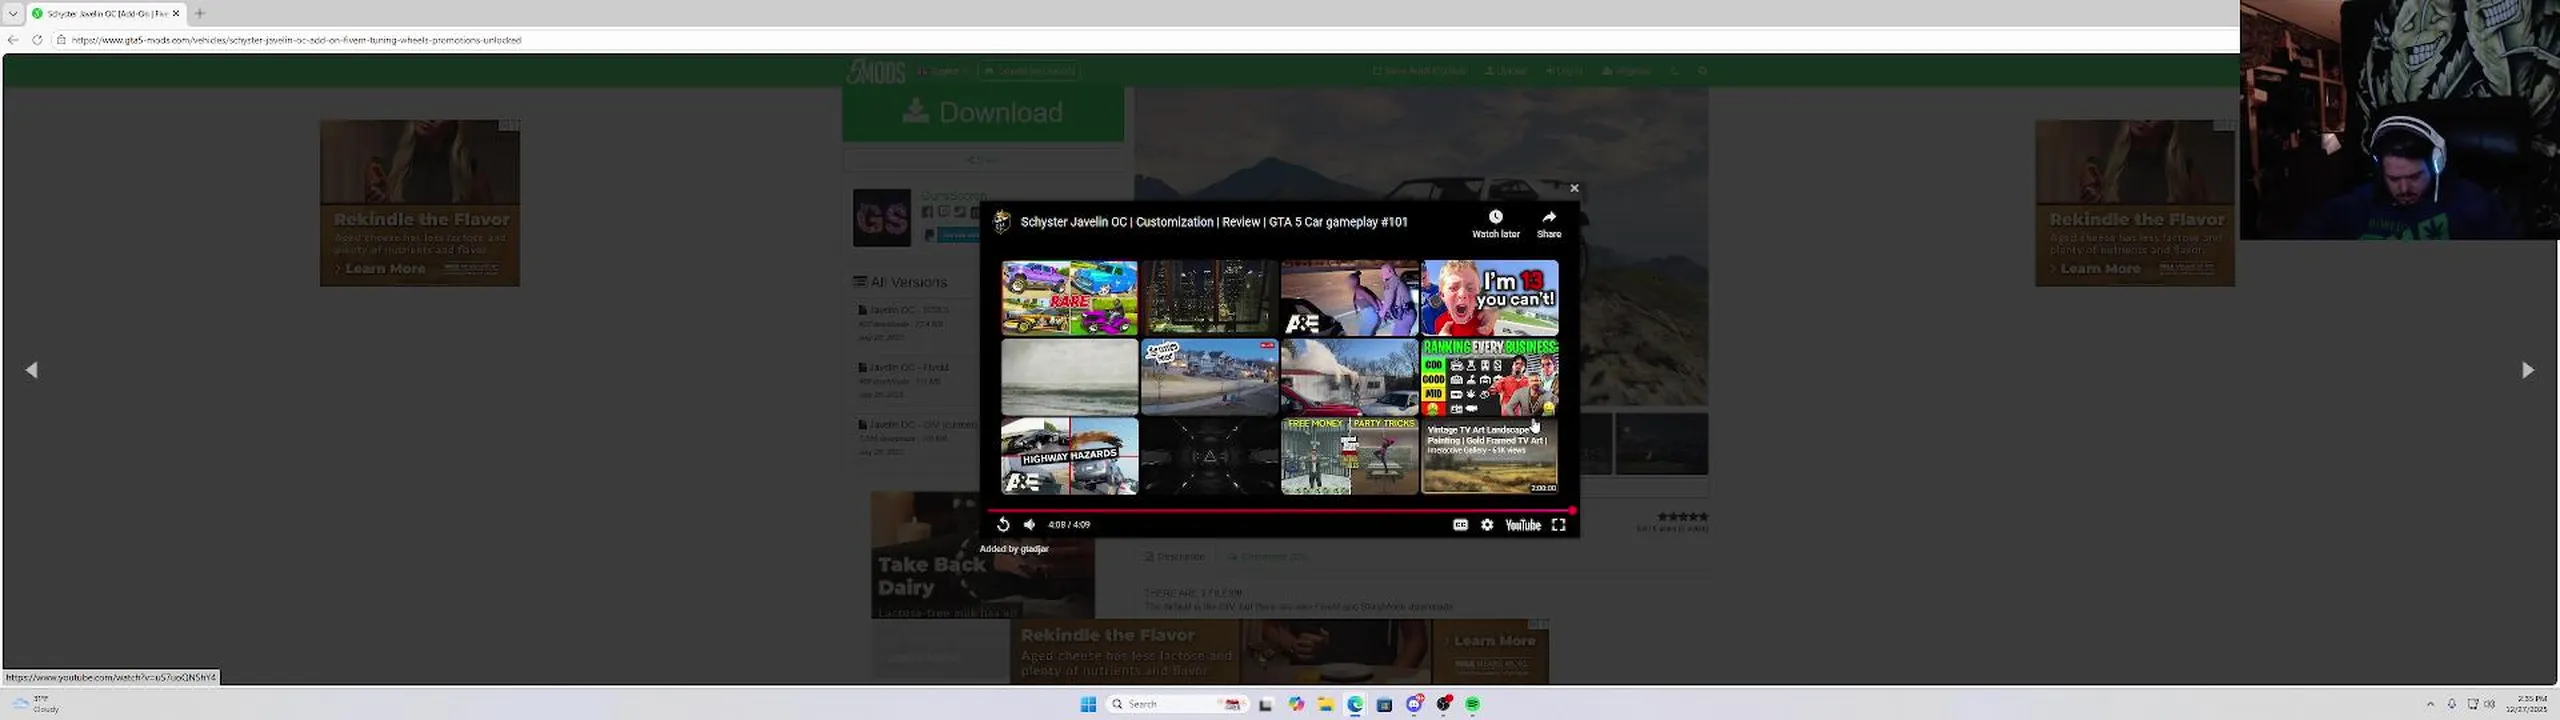Reload the page with refresh icon
The height and width of the screenshot is (720, 2560).
tap(37, 40)
